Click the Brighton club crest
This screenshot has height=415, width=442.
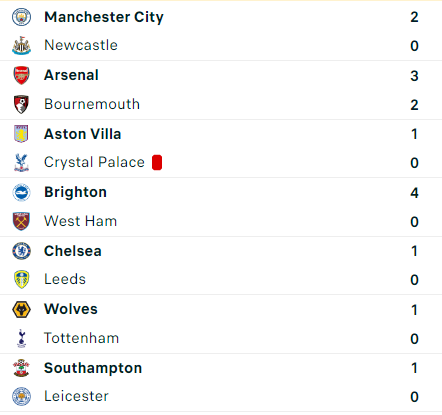coord(21,192)
